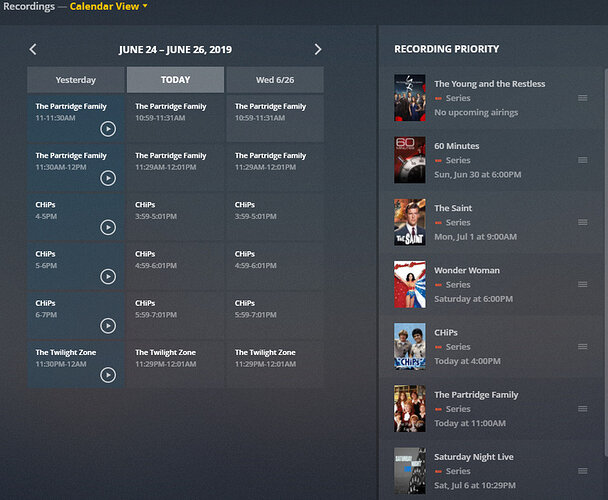Play yesterday's Twilight Zone recording
Image resolution: width=608 pixels, height=500 pixels.
point(108,375)
